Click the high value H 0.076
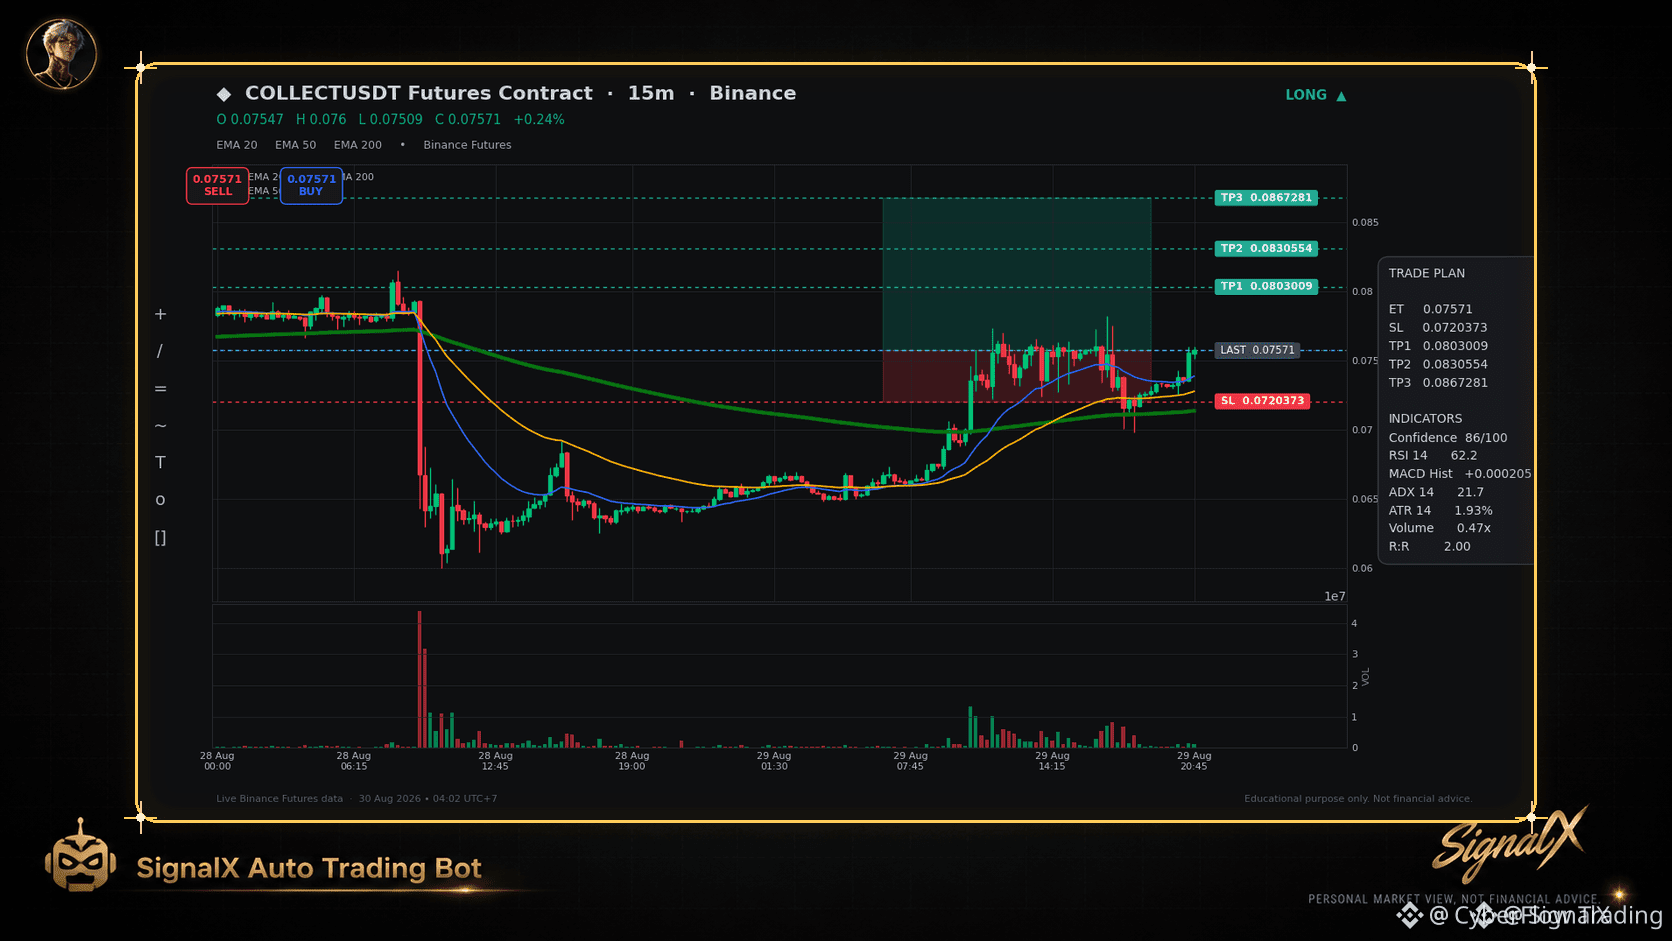Image resolution: width=1672 pixels, height=941 pixels. tap(321, 119)
